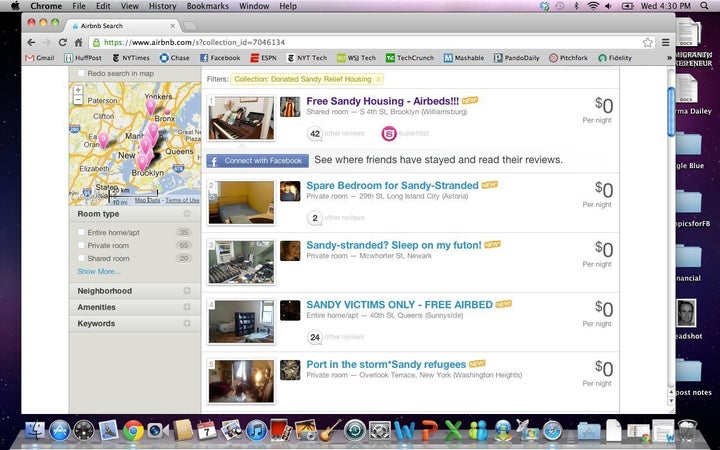Open the File menu

click(79, 6)
